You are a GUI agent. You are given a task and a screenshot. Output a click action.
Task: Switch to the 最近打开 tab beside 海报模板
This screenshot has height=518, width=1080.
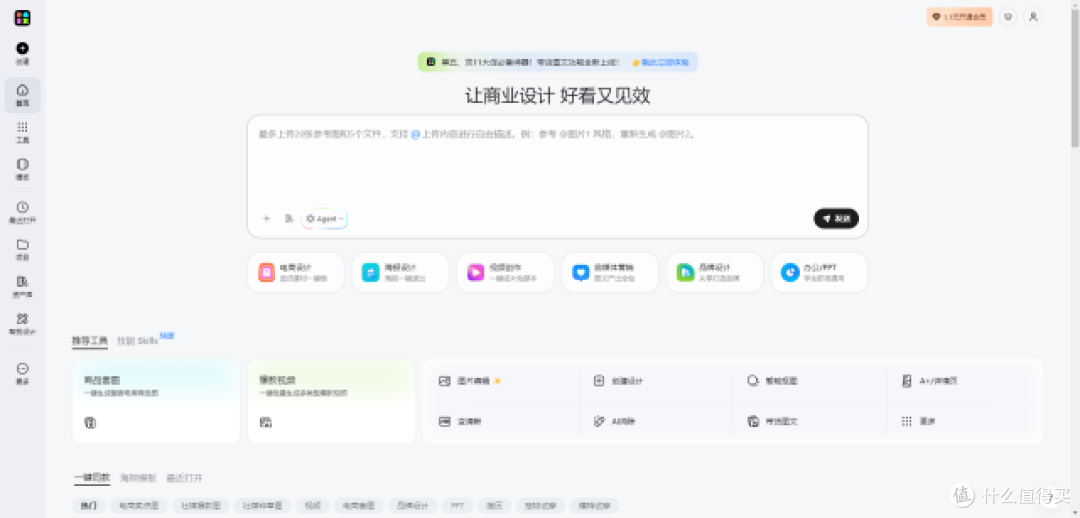(x=184, y=477)
